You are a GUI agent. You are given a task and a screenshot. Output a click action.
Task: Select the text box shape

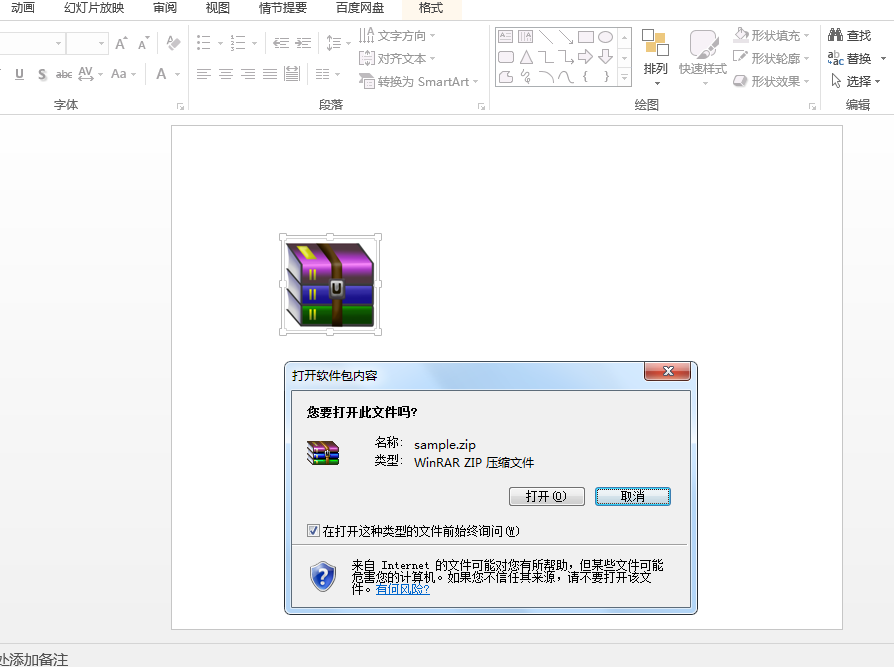pyautogui.click(x=506, y=37)
